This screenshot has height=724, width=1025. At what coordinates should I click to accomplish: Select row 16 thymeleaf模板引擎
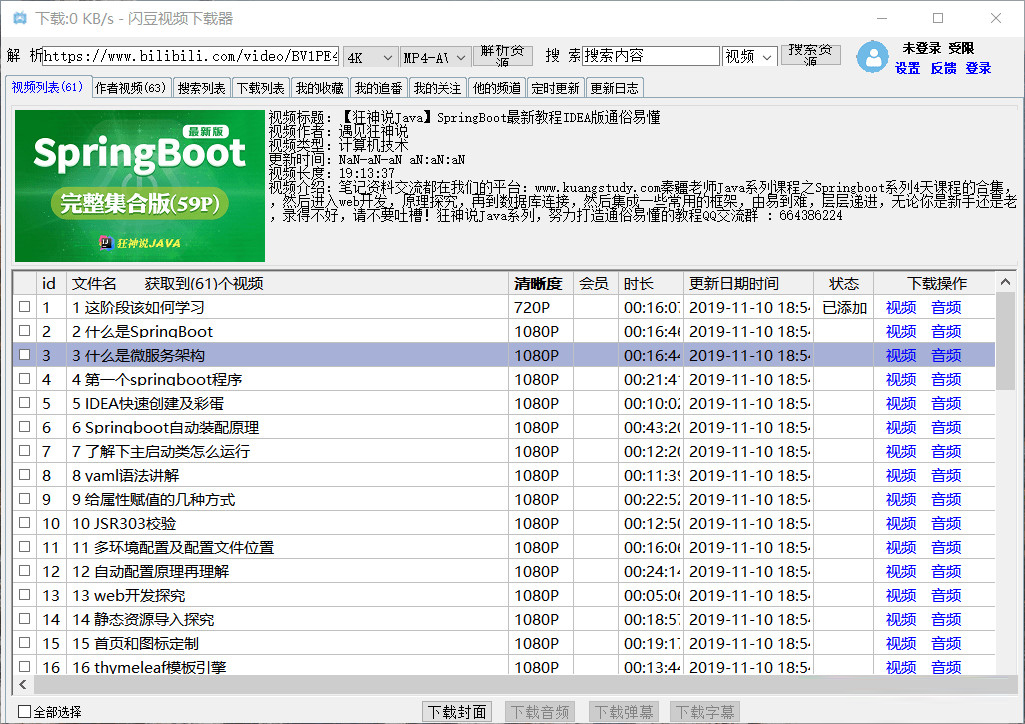click(x=503, y=666)
